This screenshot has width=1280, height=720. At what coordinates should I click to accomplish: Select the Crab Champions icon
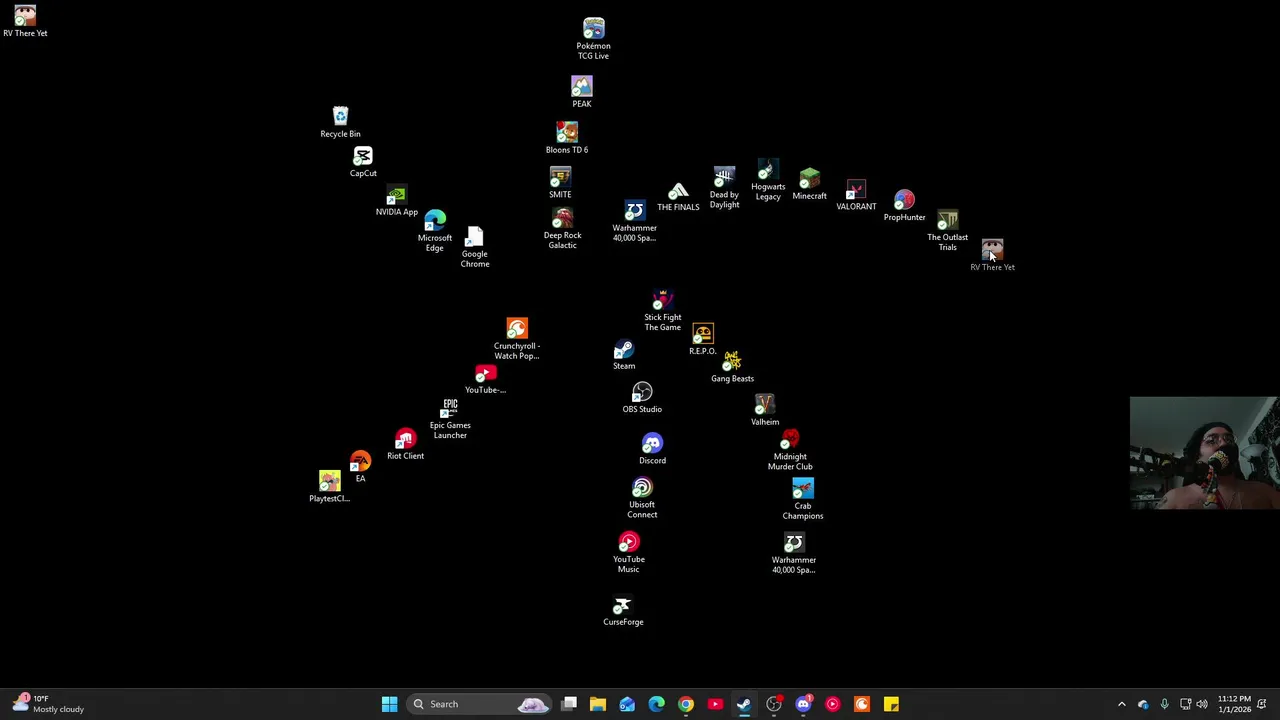(803, 499)
